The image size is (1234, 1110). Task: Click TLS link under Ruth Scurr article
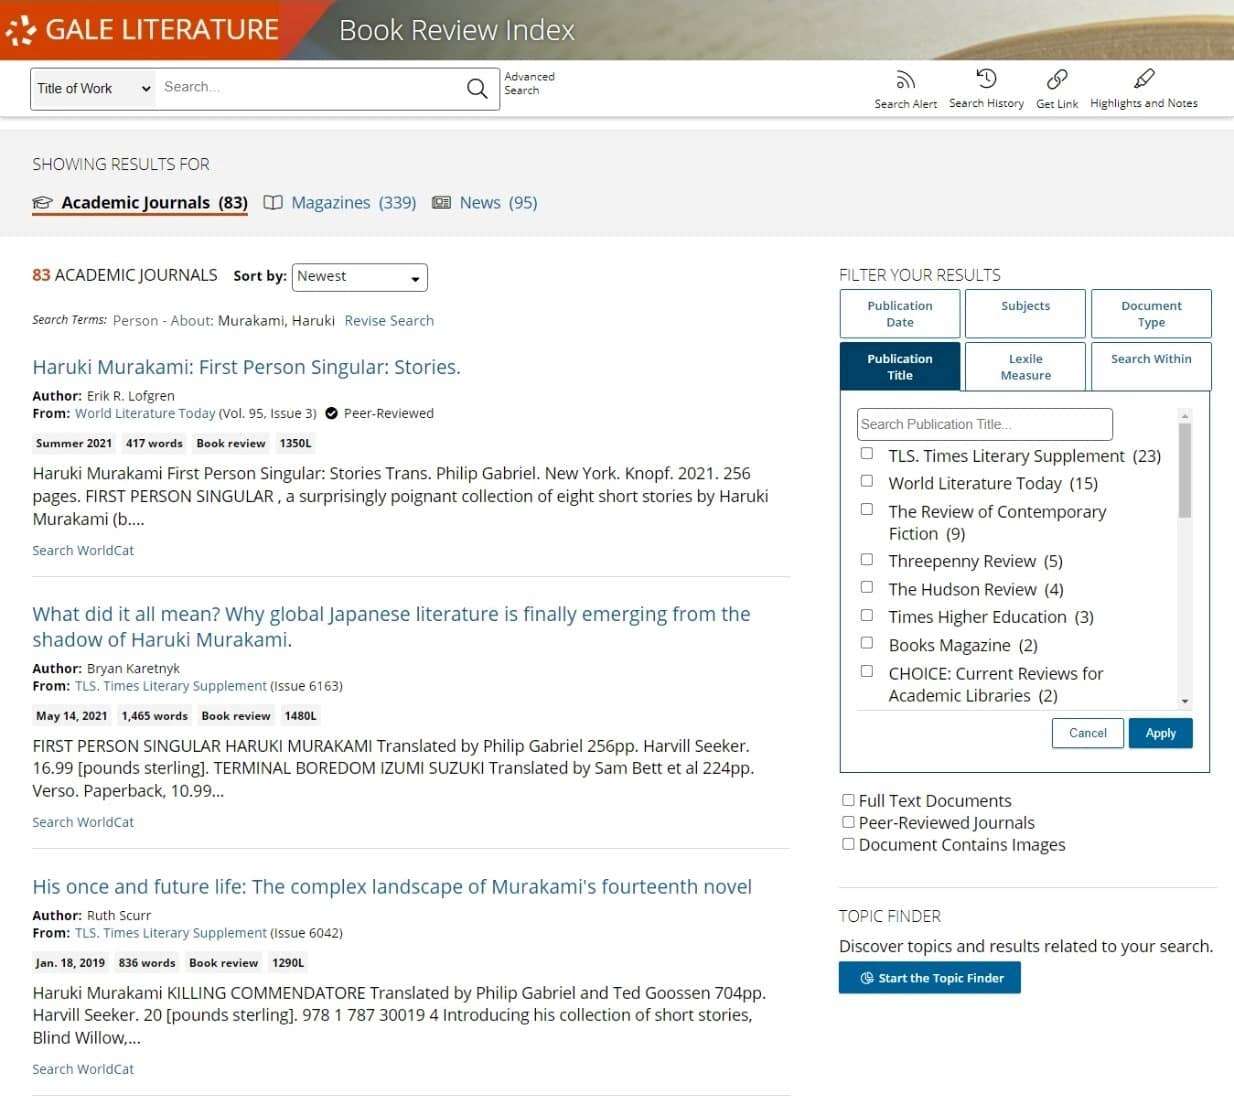pyautogui.click(x=171, y=933)
